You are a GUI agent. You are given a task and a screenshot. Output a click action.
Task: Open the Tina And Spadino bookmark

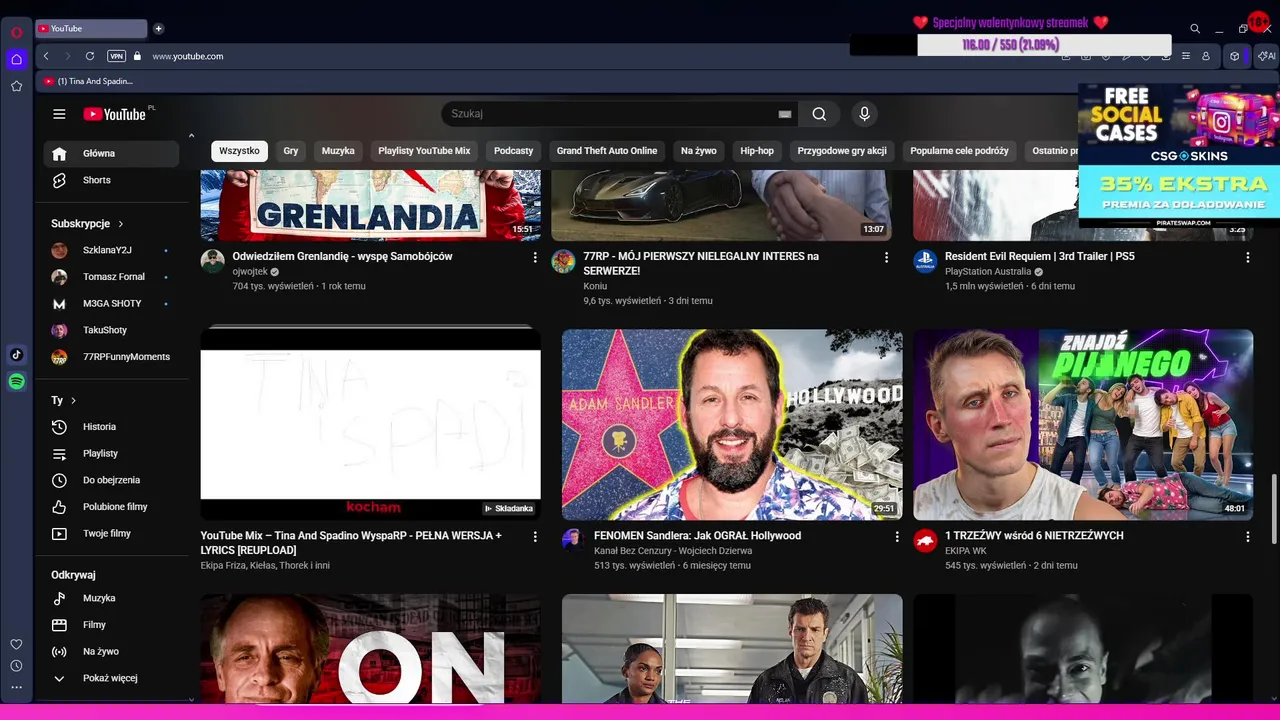click(88, 81)
